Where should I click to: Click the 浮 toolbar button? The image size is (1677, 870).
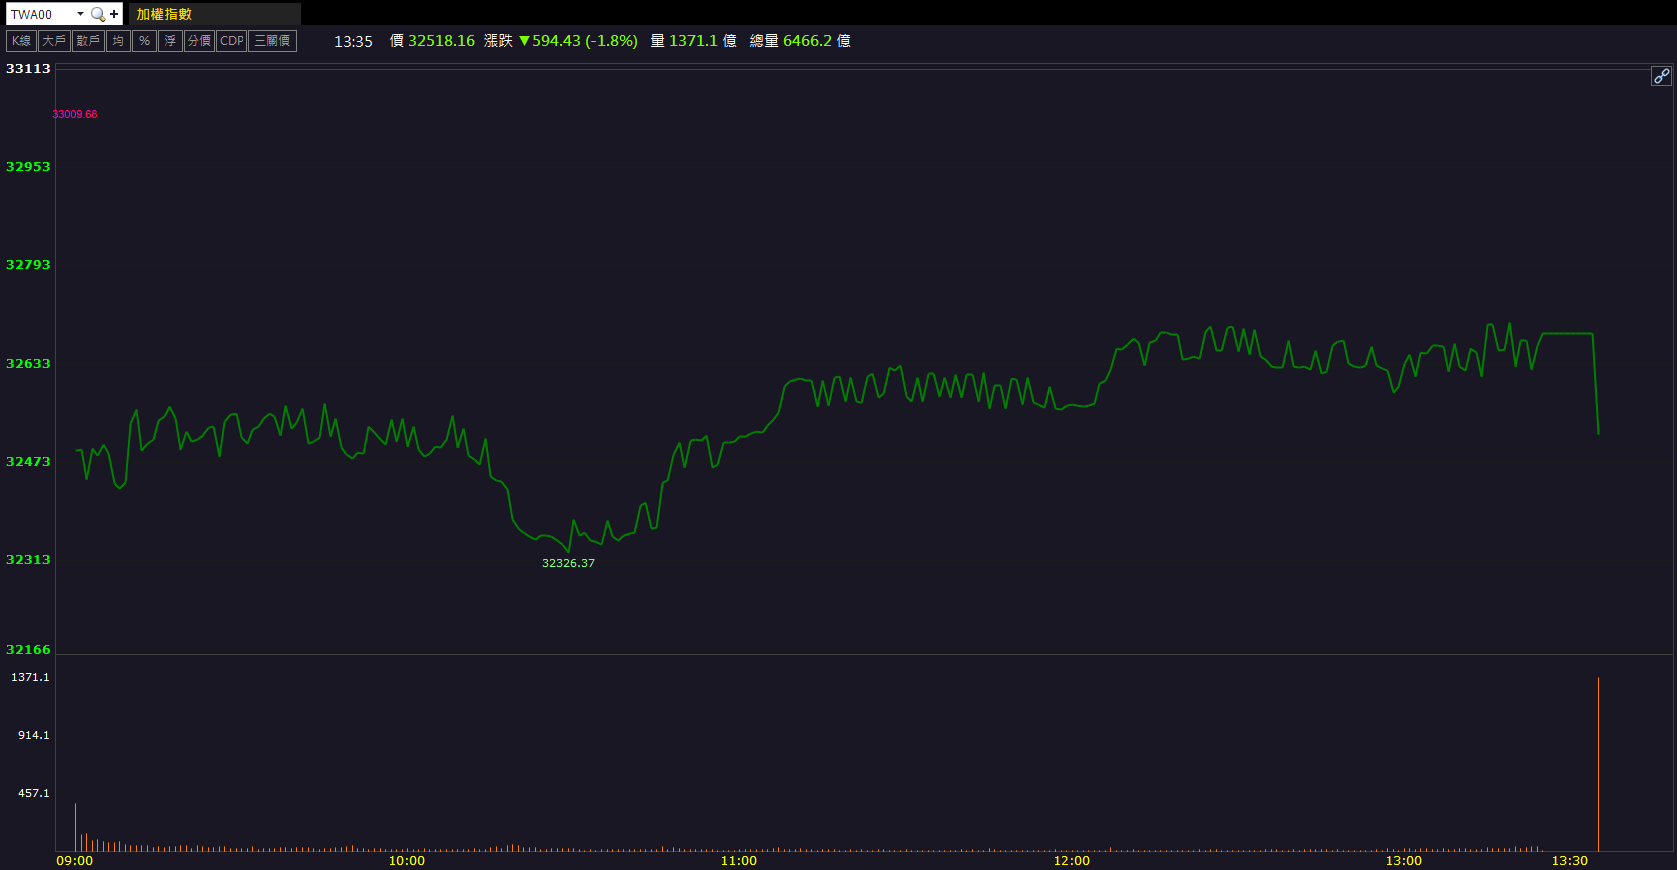pyautogui.click(x=170, y=41)
